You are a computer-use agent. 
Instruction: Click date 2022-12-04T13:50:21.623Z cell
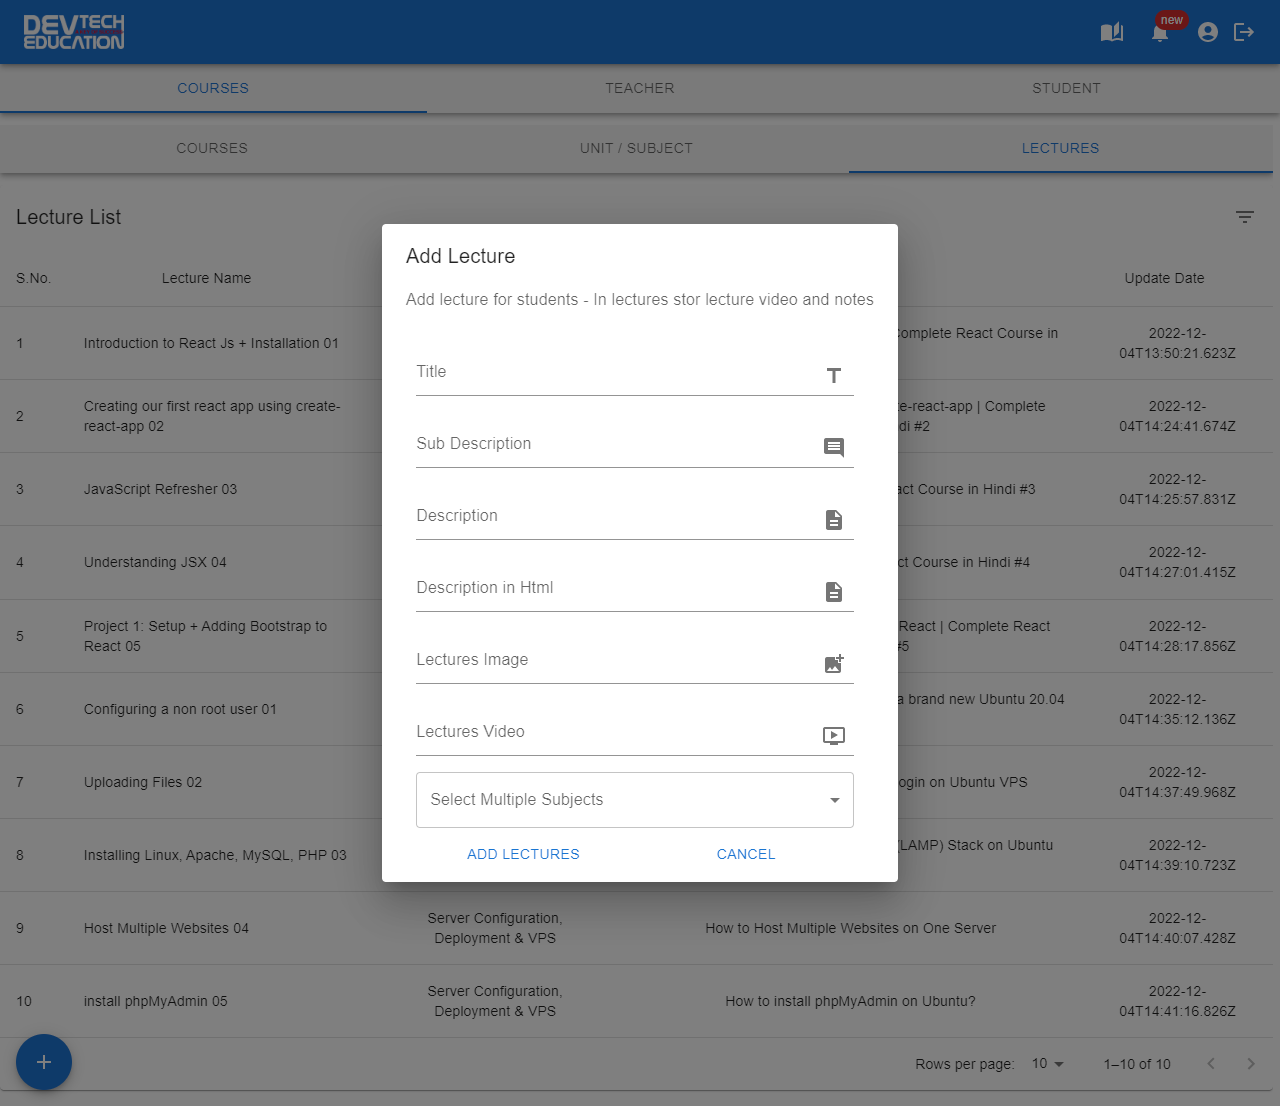coord(1177,343)
